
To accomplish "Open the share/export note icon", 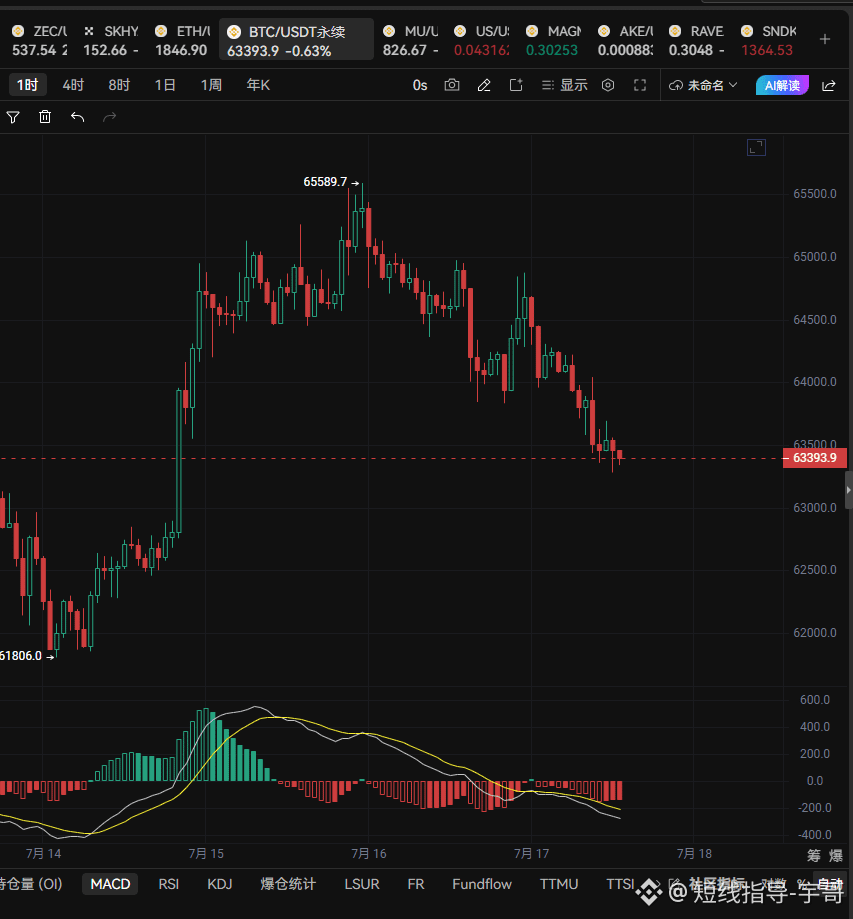I will point(516,86).
